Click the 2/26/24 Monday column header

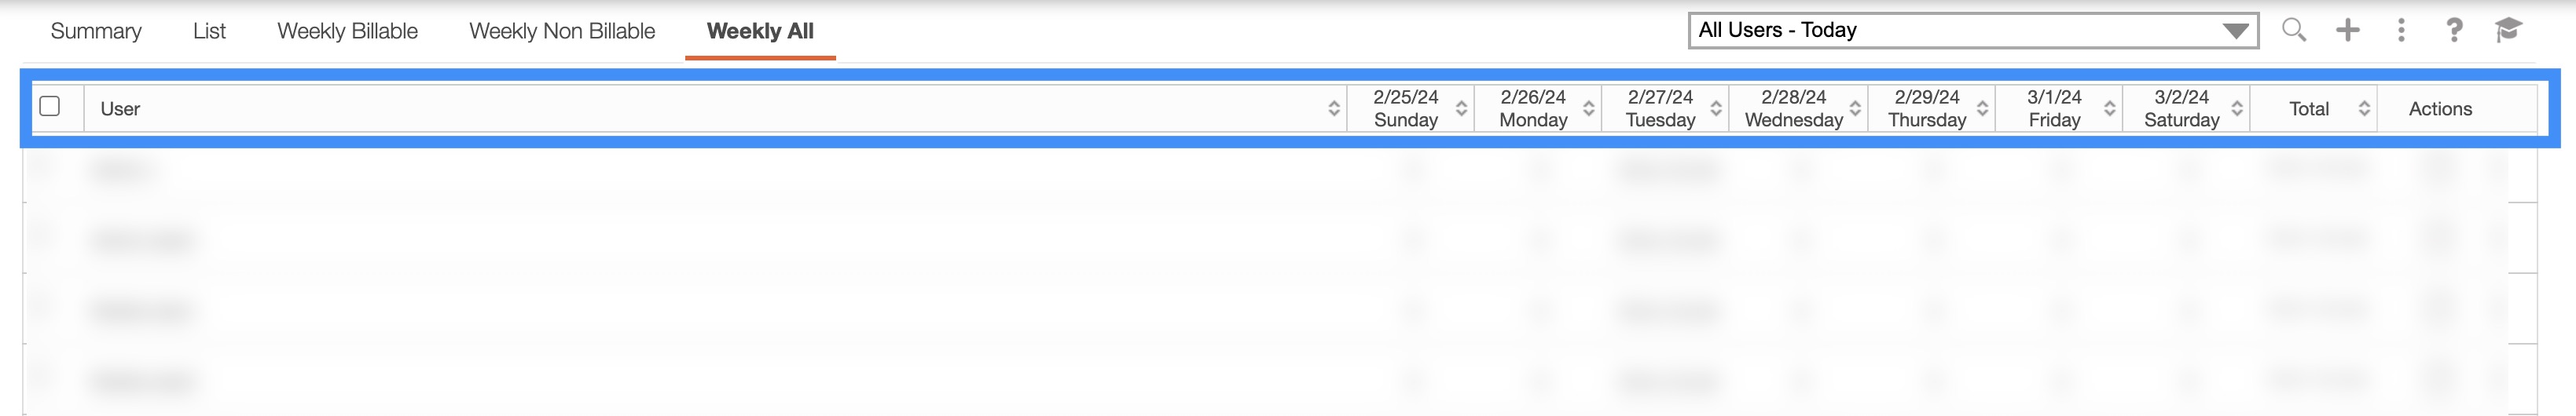click(1532, 109)
